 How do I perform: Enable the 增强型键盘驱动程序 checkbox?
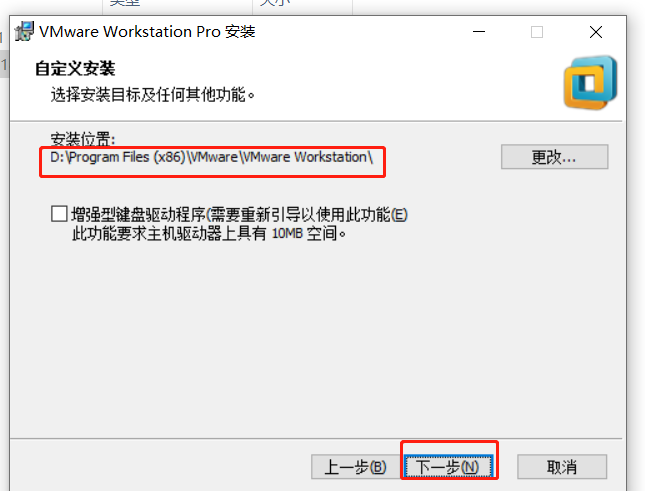(59, 214)
